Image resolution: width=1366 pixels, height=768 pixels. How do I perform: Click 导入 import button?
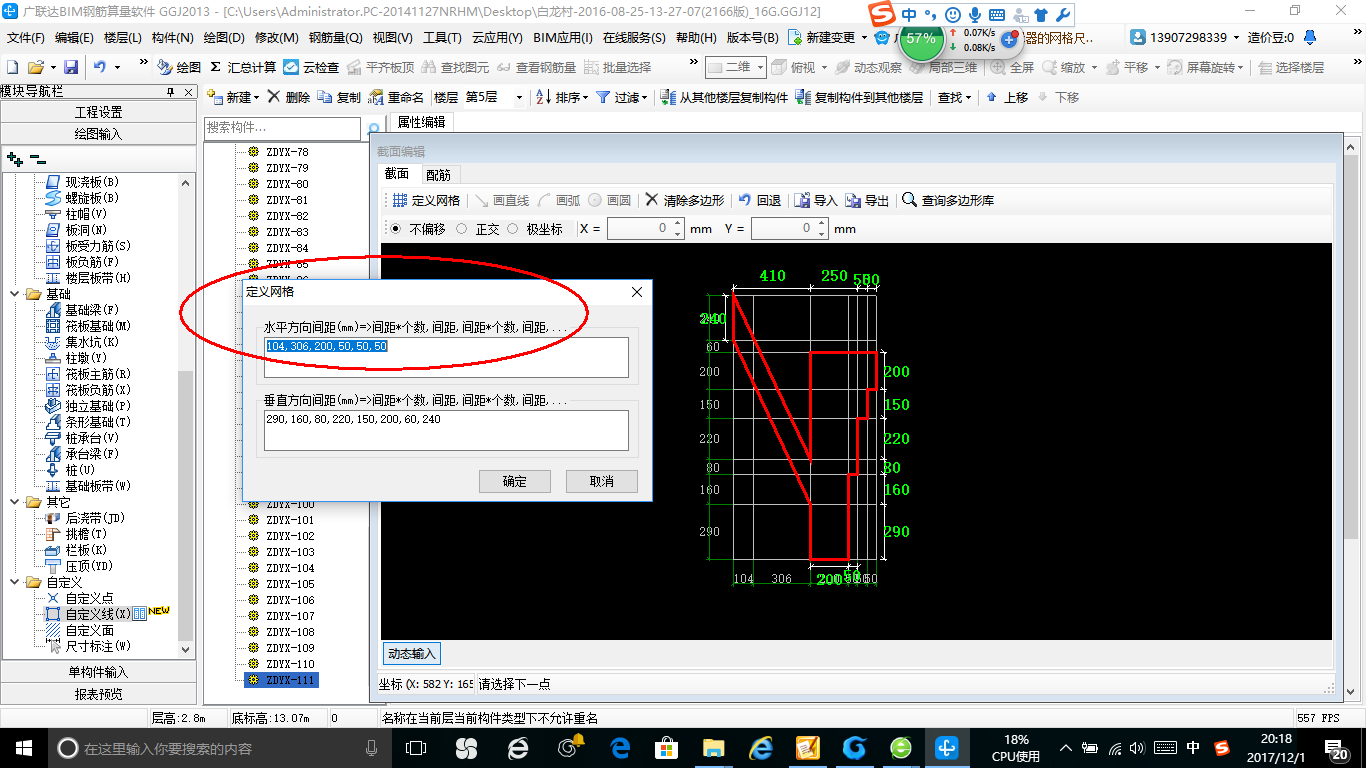[816, 200]
